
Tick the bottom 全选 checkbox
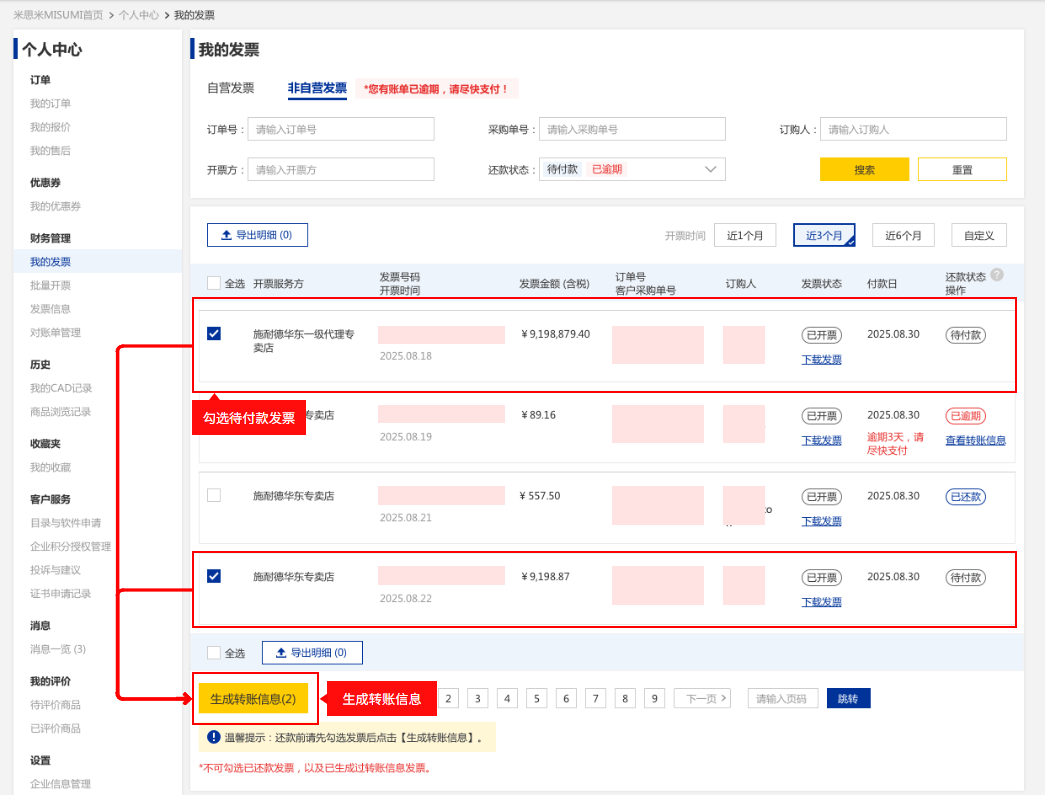(x=214, y=653)
